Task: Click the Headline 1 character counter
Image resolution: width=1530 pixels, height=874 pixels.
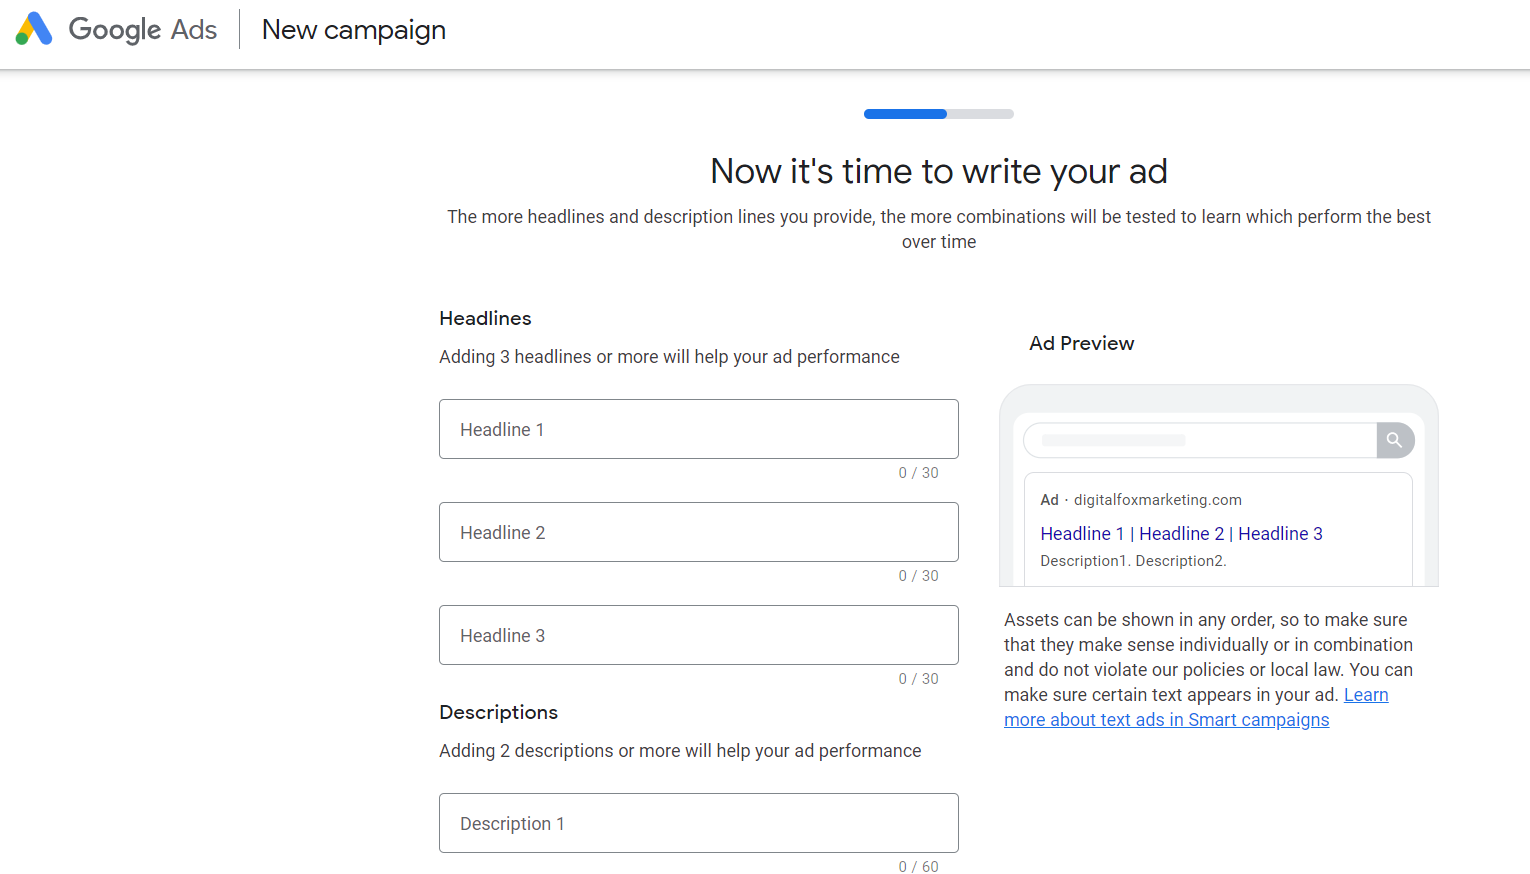Action: [x=918, y=473]
